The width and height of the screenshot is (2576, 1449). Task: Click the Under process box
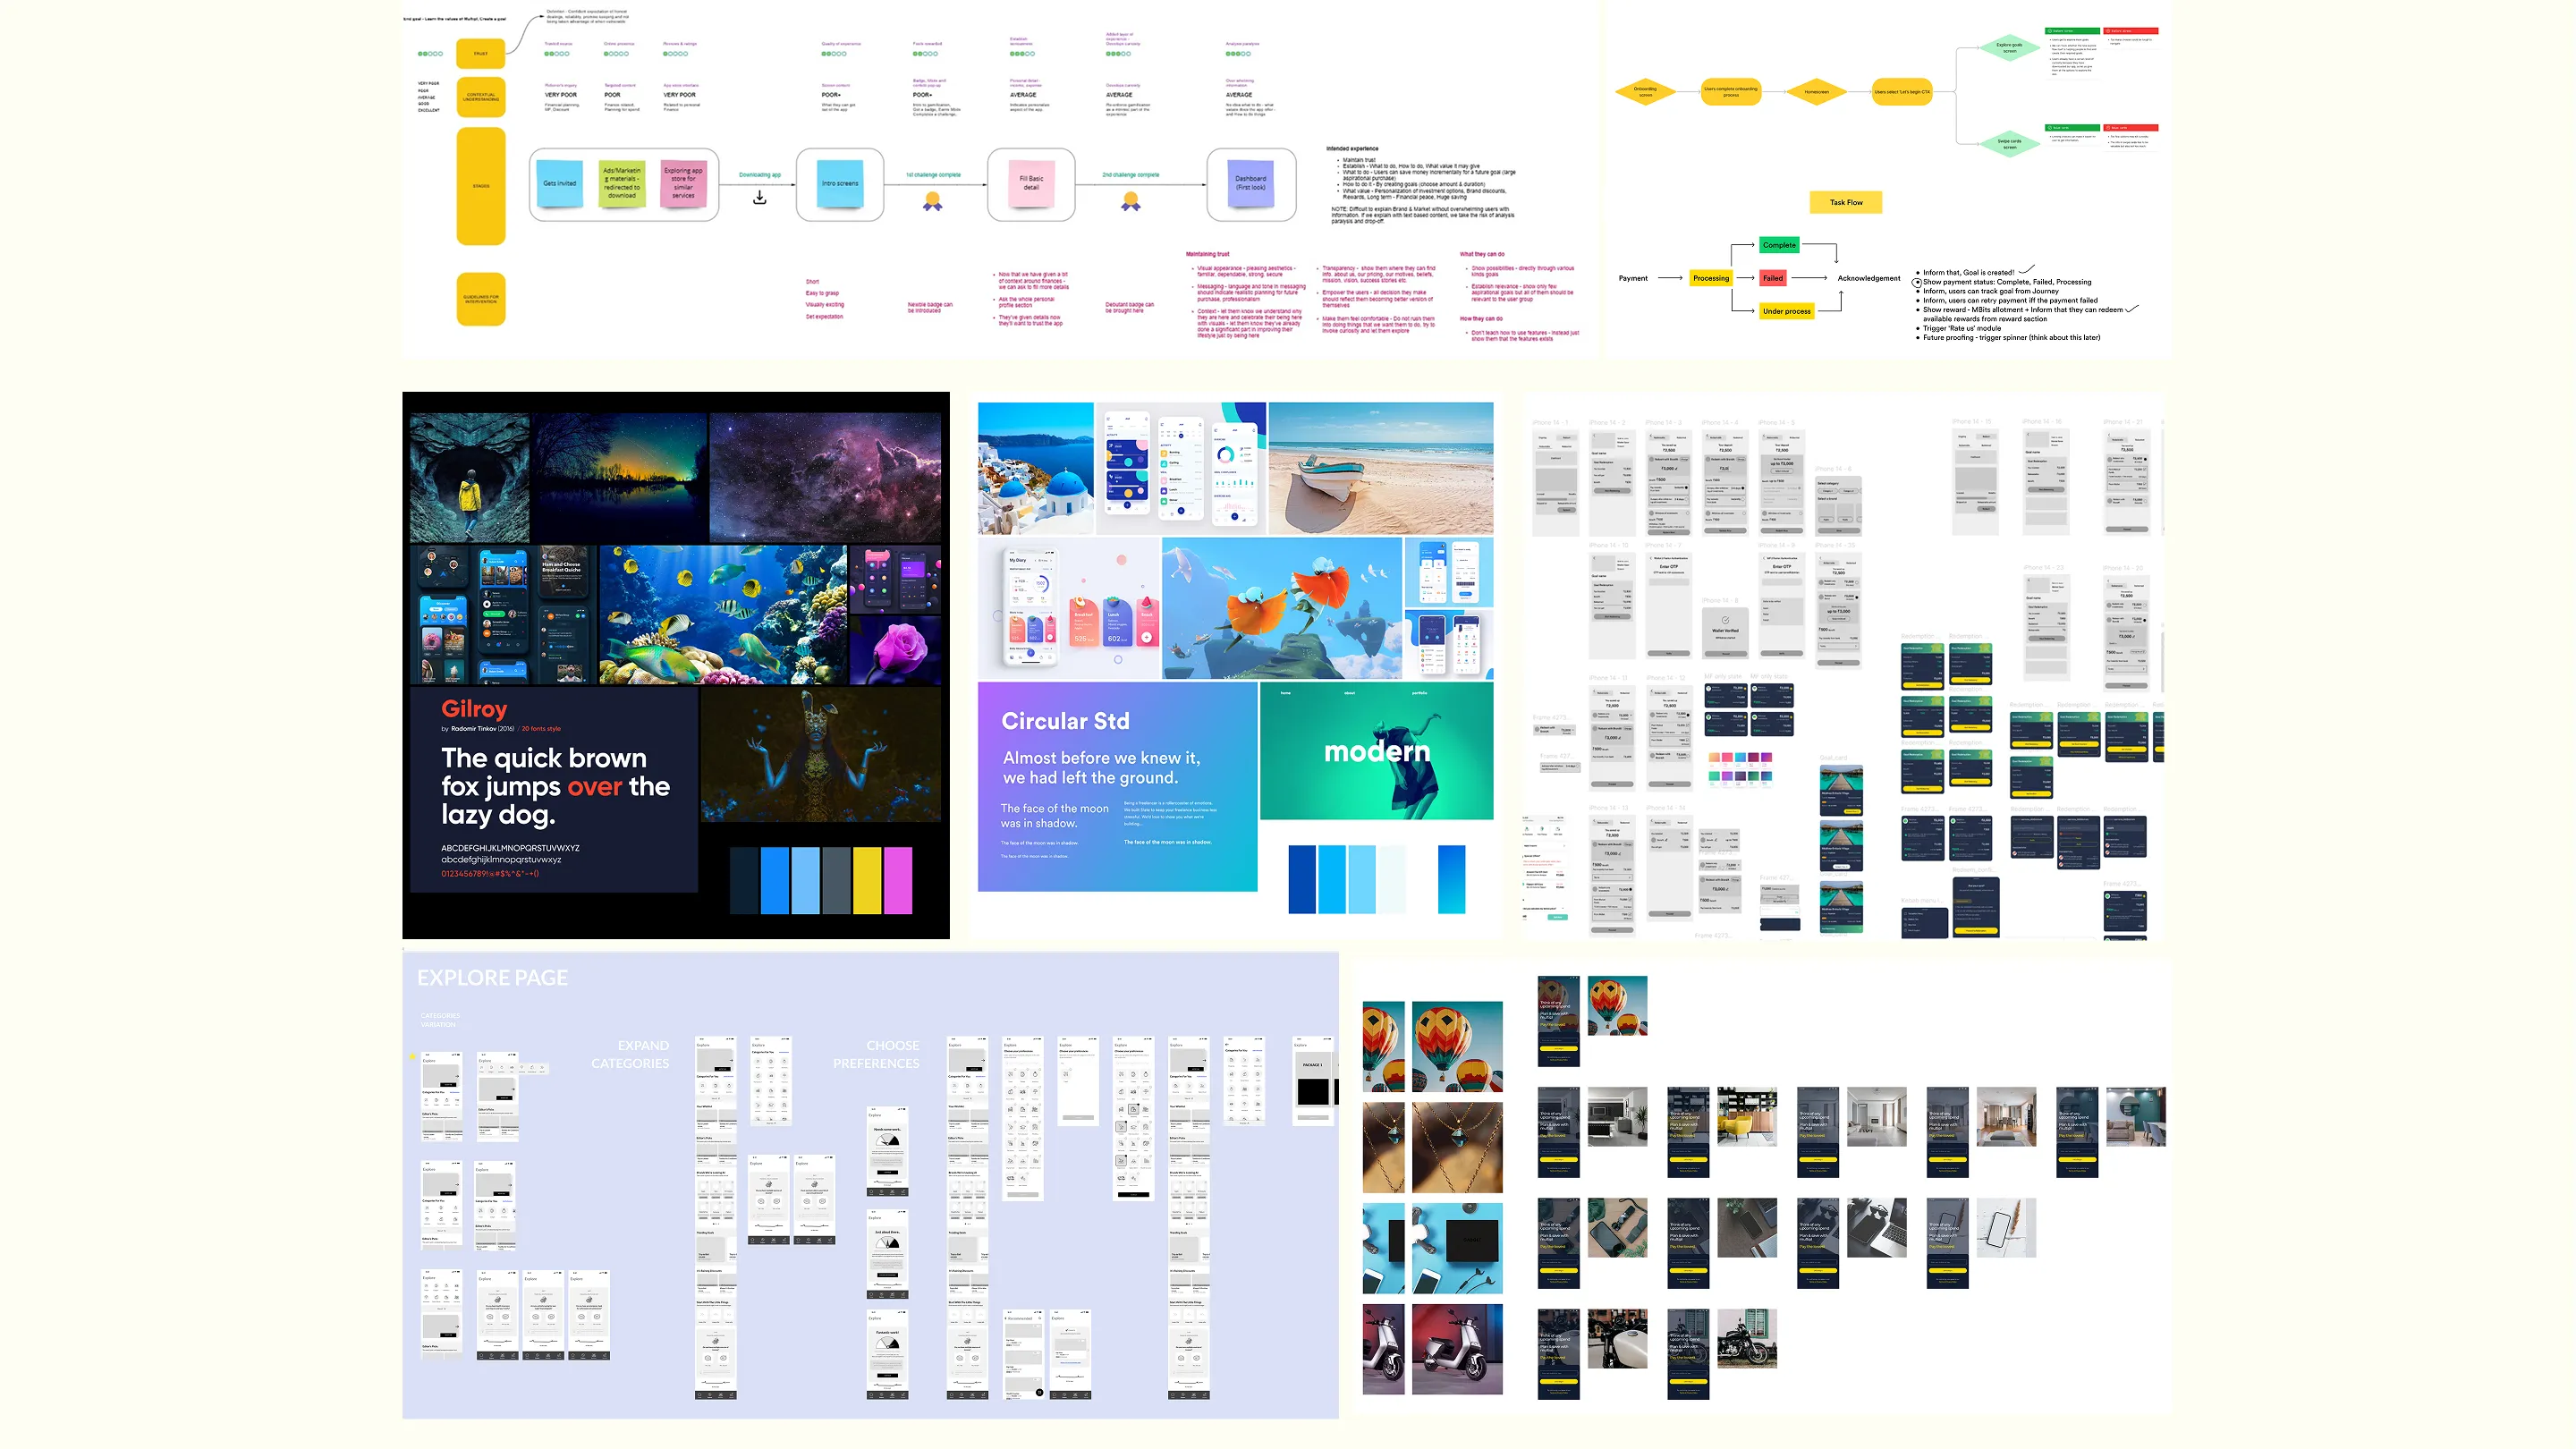[1787, 311]
